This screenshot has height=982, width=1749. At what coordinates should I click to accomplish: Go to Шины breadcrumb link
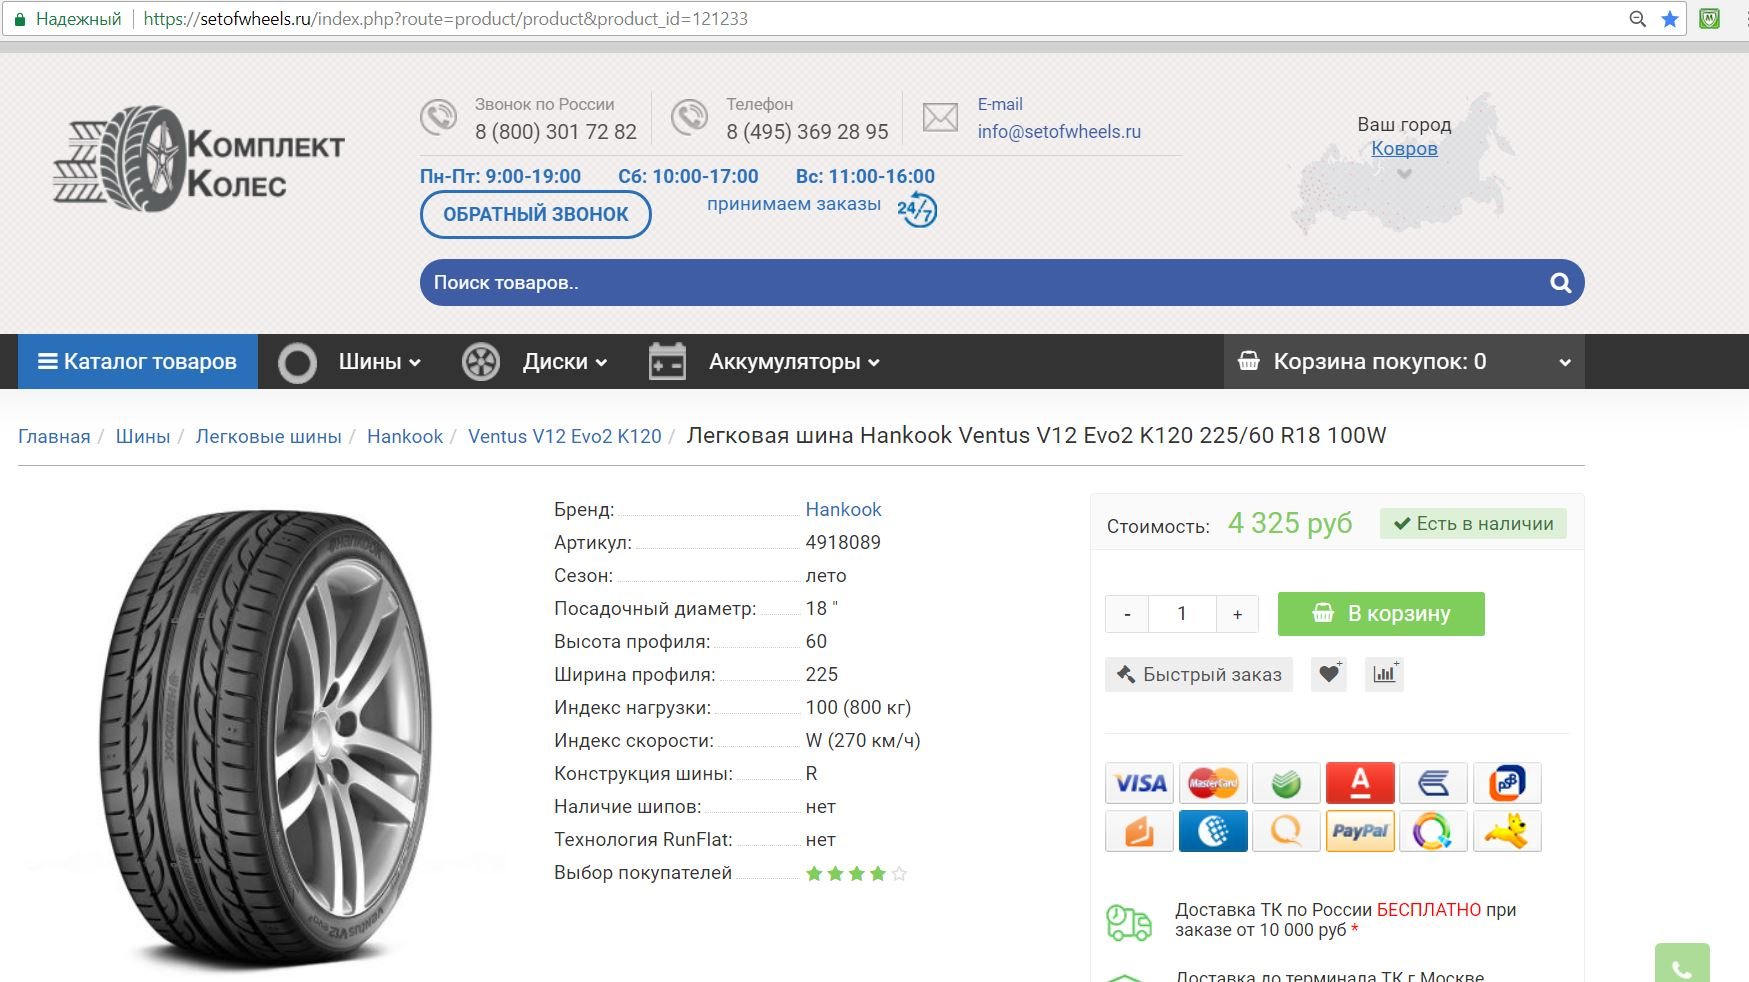click(x=143, y=436)
